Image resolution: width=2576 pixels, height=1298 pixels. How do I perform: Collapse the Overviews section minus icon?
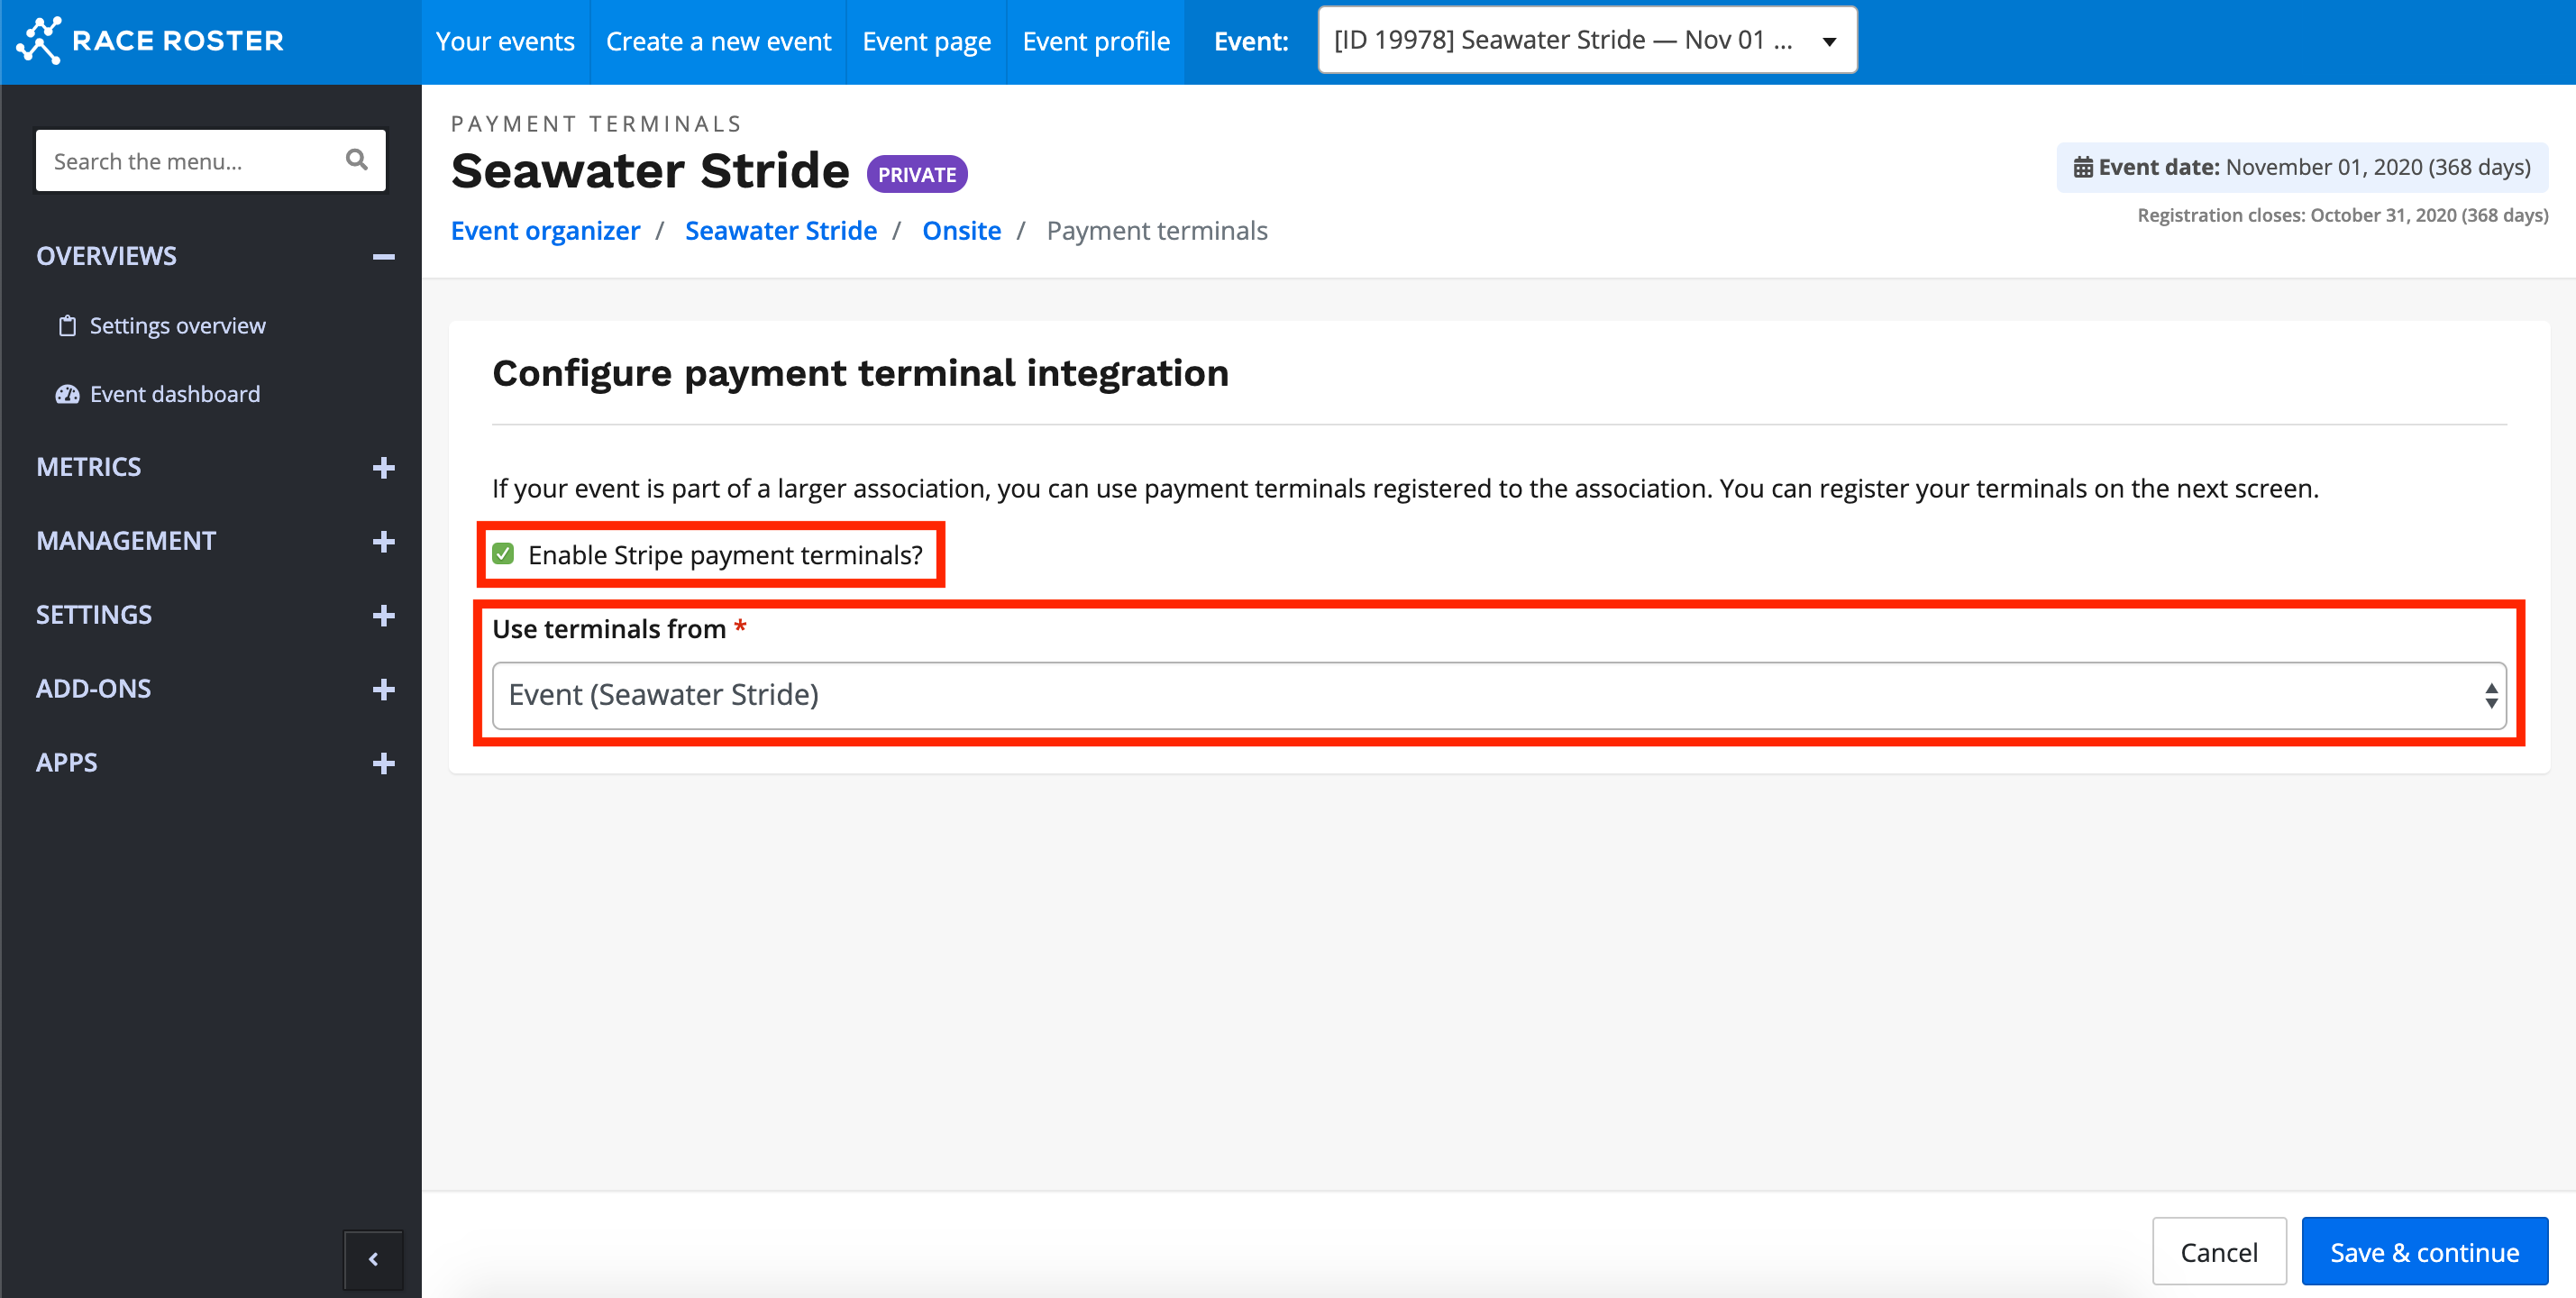[383, 257]
